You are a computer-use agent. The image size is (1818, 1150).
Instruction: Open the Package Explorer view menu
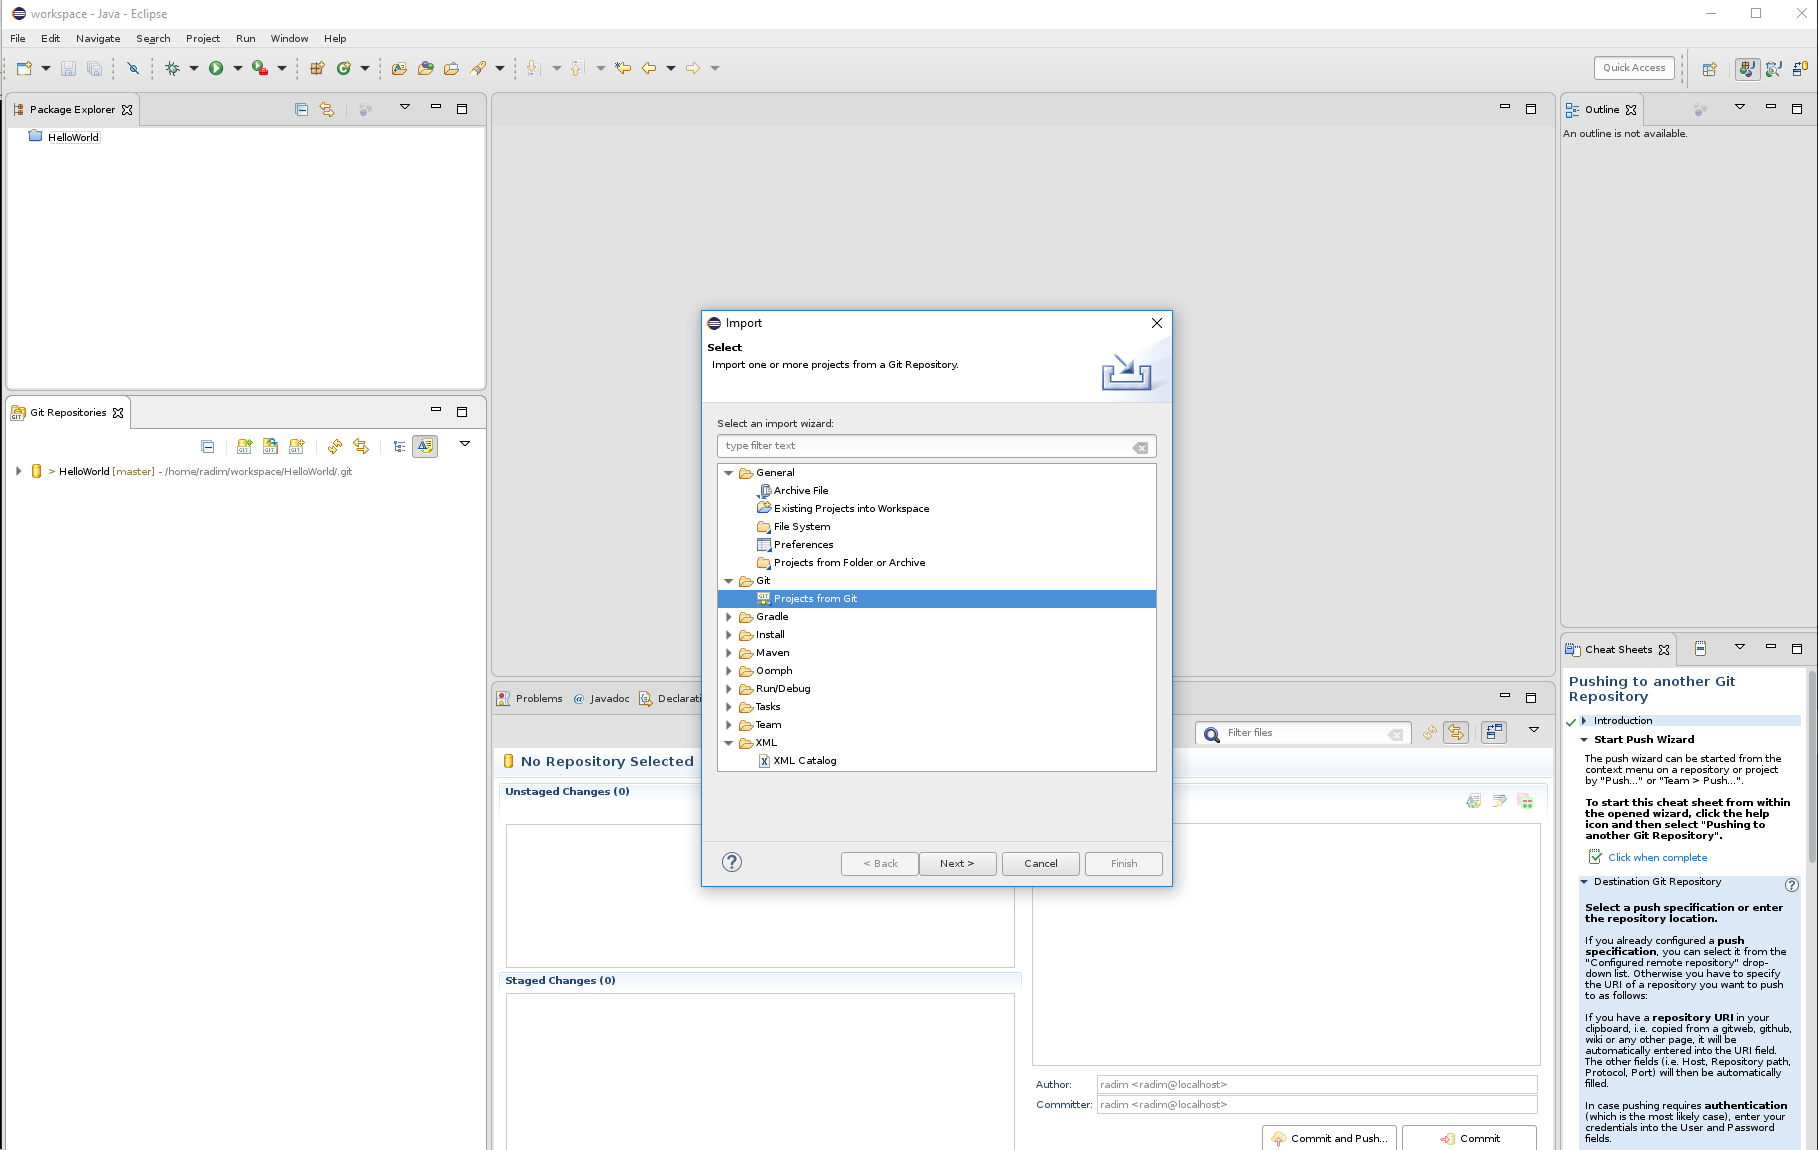pos(405,107)
